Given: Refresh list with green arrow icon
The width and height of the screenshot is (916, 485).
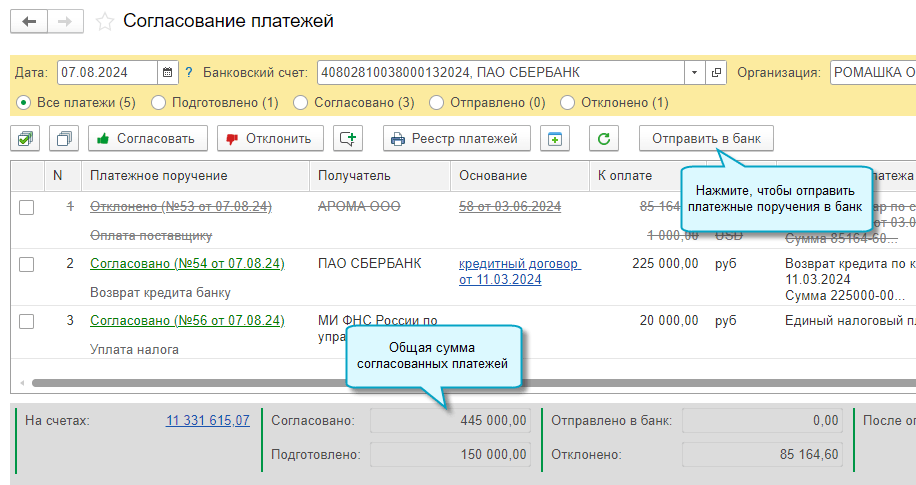Looking at the screenshot, I should 604,138.
